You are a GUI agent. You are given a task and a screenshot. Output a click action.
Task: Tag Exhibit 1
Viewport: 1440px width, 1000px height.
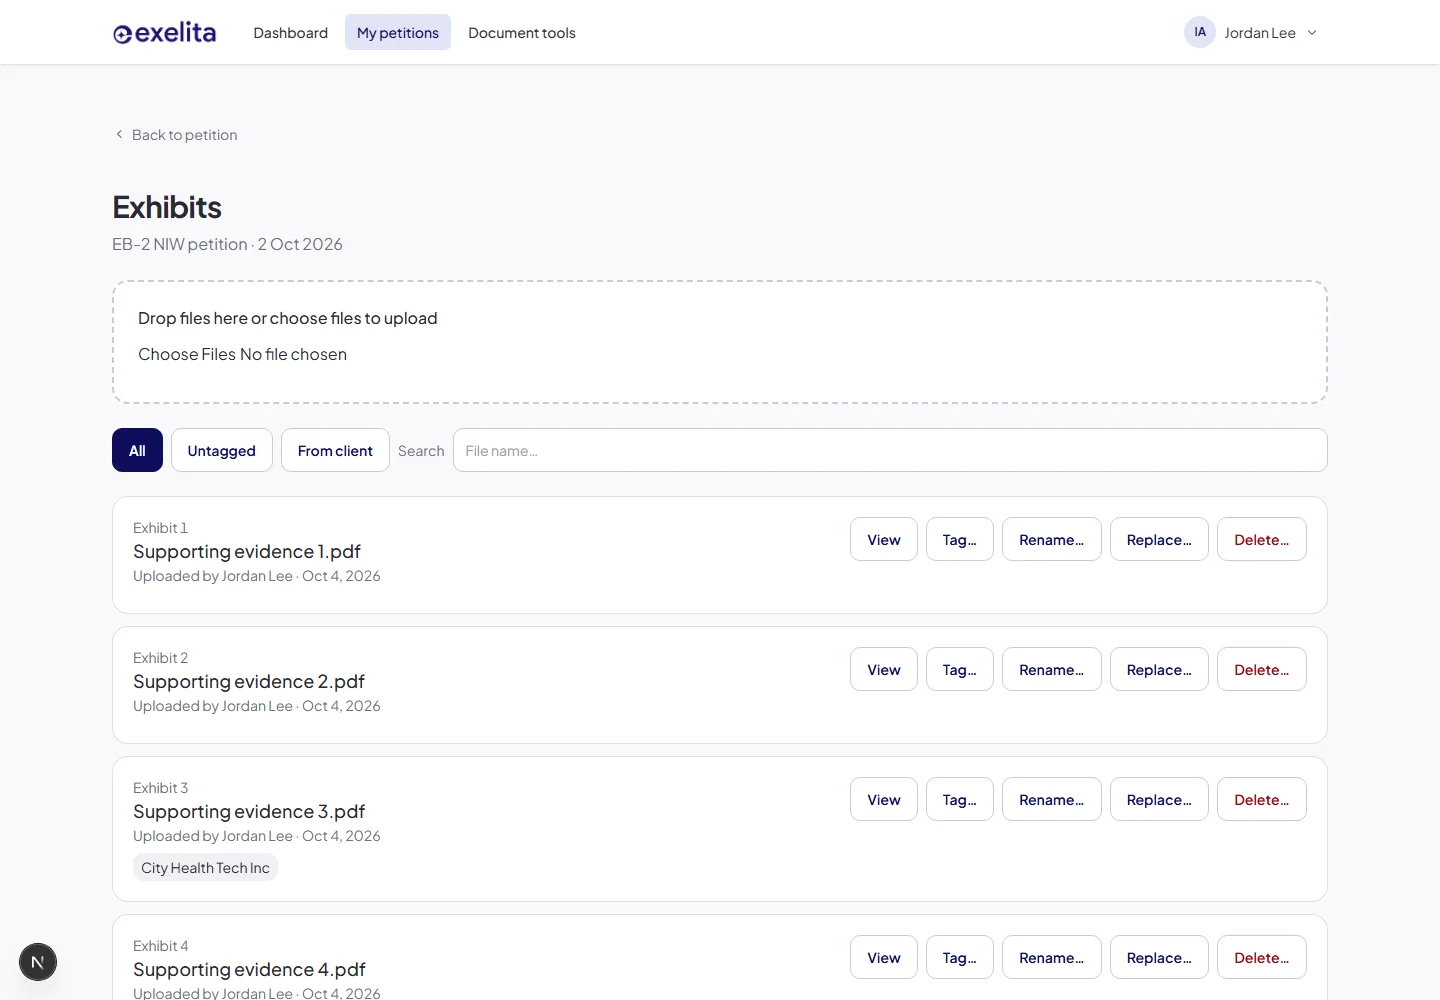pyautogui.click(x=960, y=539)
